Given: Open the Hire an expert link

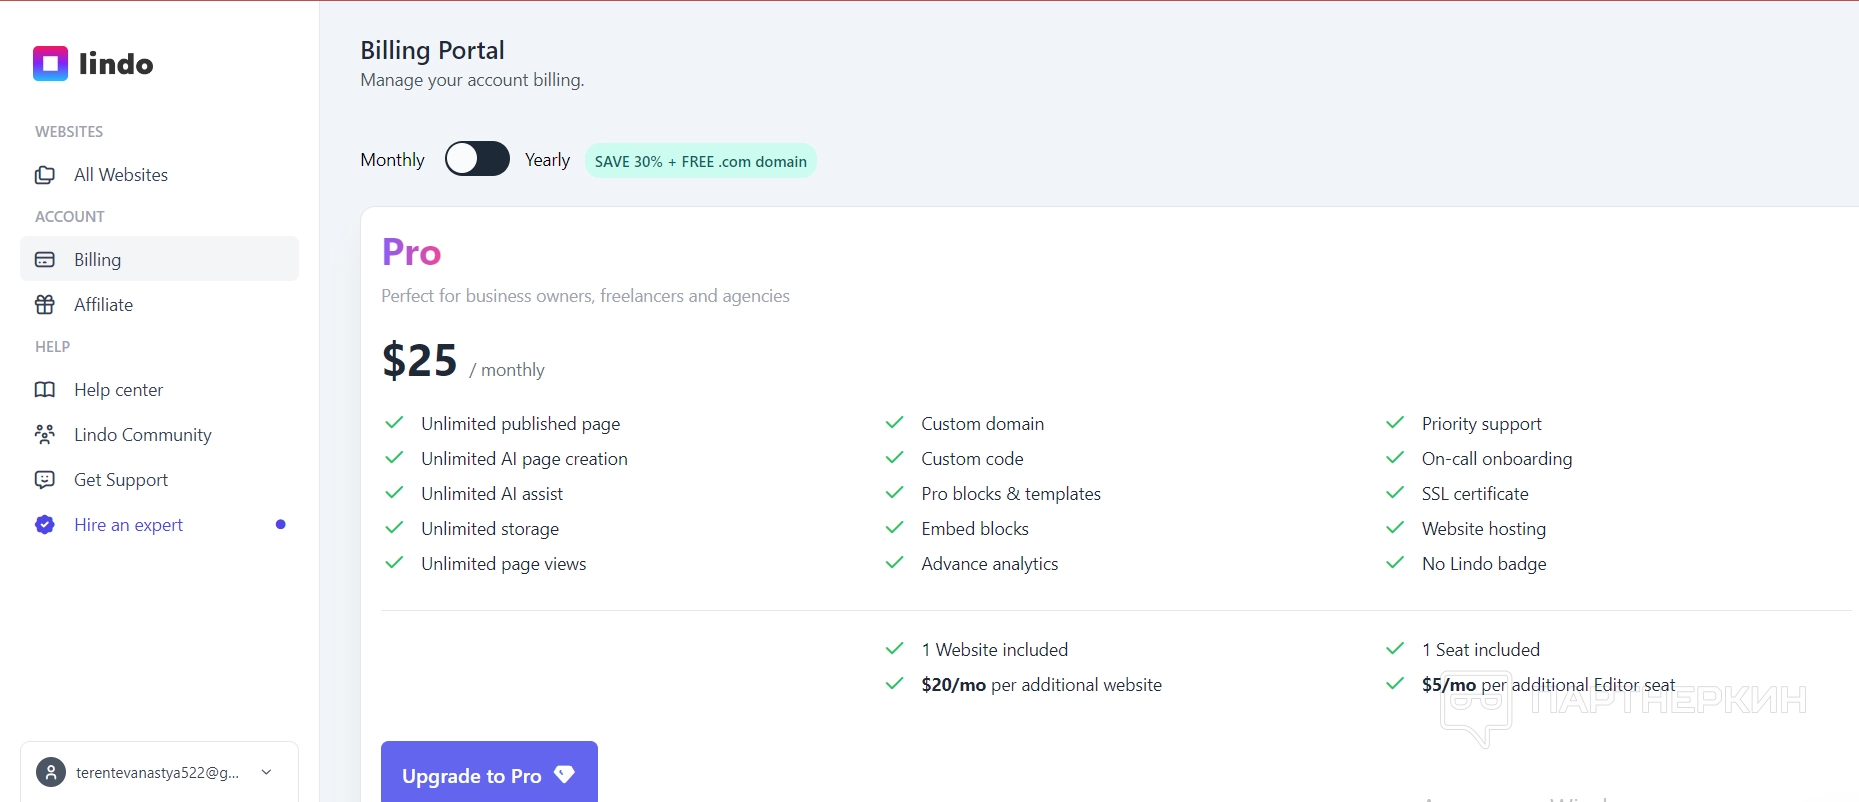Looking at the screenshot, I should (128, 525).
